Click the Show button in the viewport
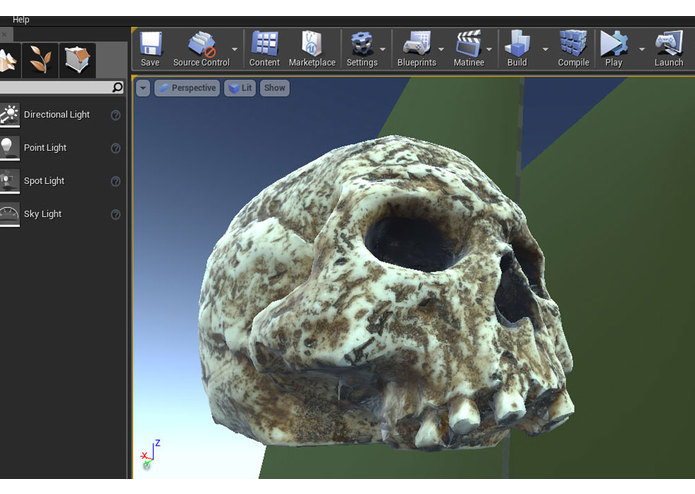The height and width of the screenshot is (494, 695). tap(274, 88)
